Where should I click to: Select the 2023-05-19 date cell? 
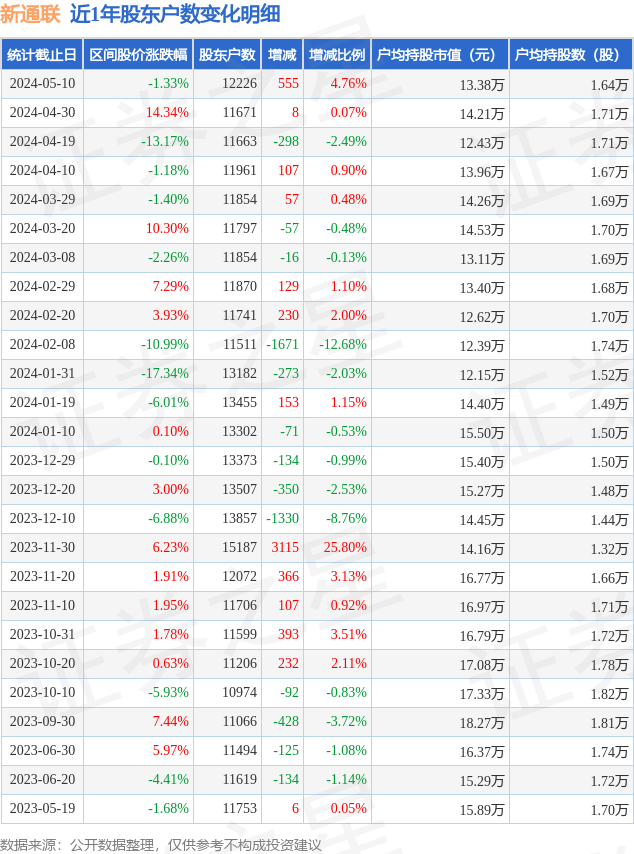42,809
